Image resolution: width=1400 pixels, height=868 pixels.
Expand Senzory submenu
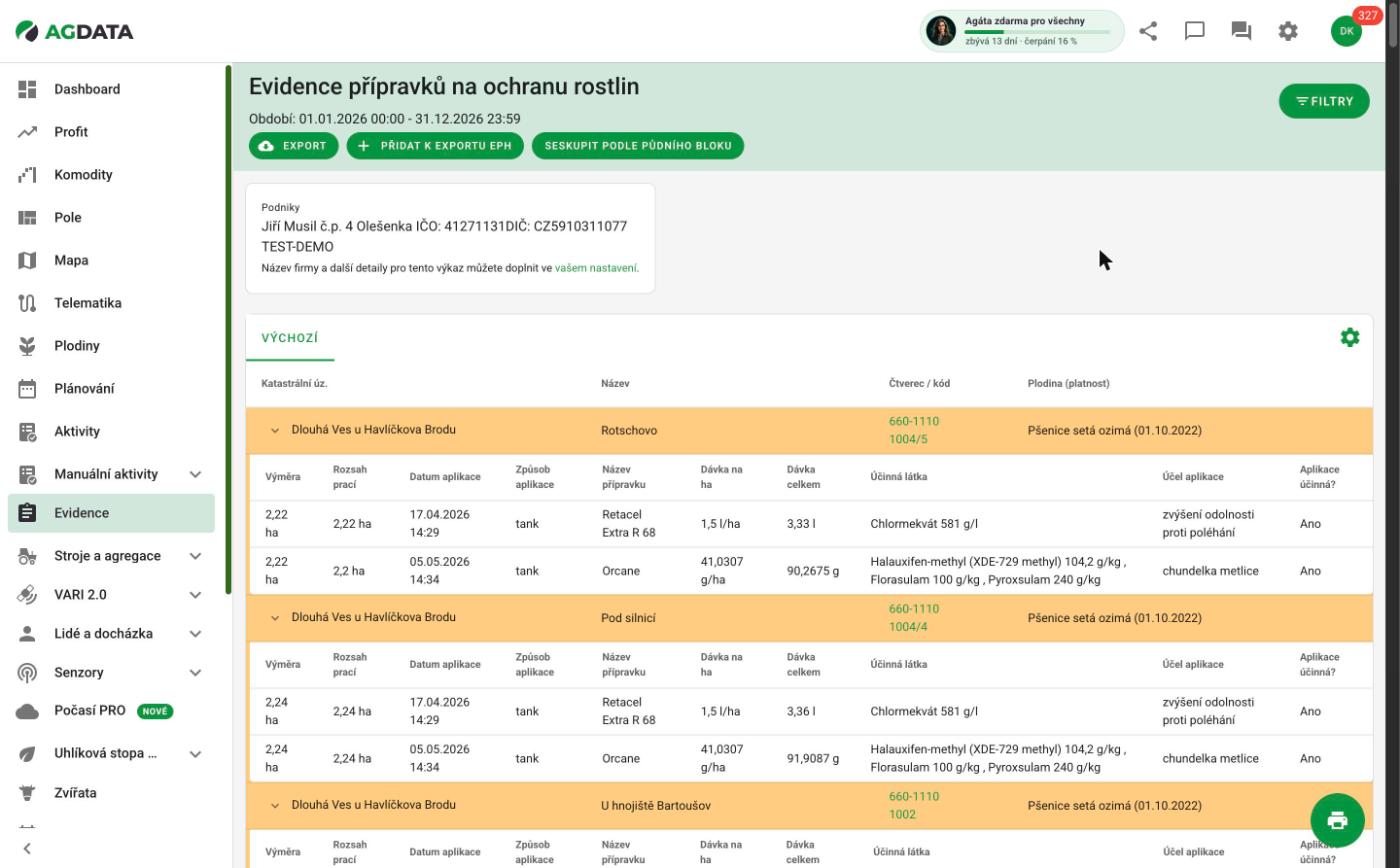click(x=195, y=673)
